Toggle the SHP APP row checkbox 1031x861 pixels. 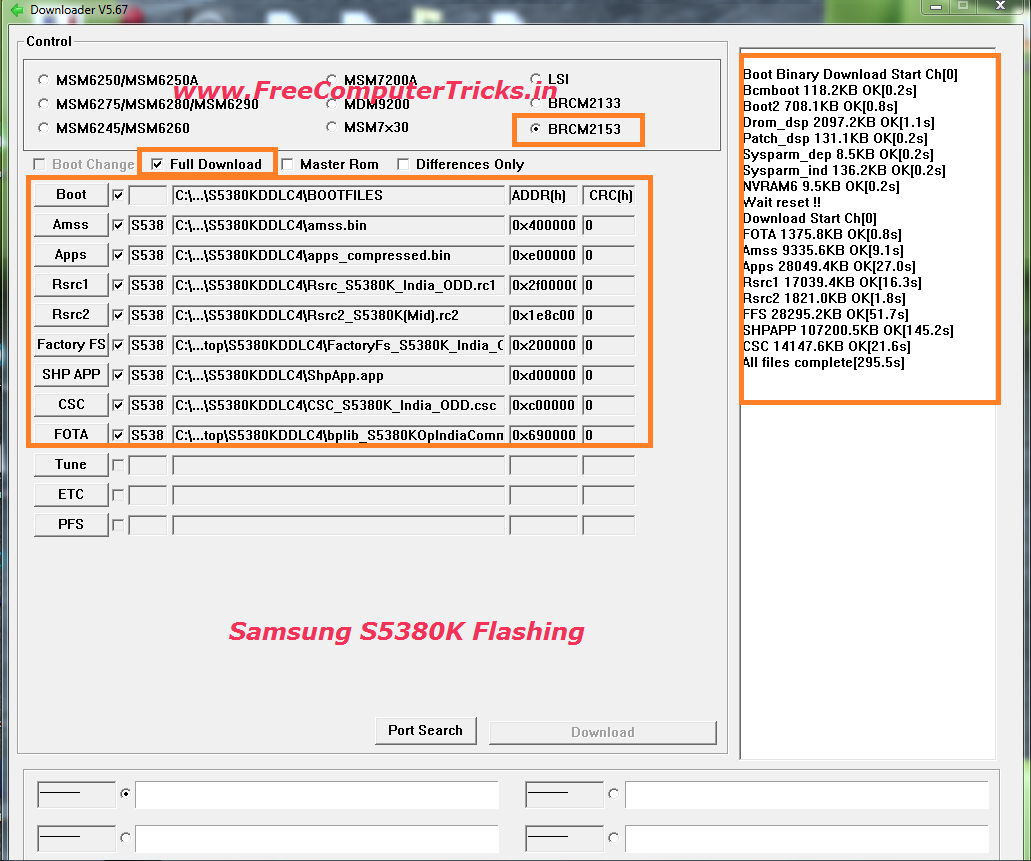[x=118, y=375]
